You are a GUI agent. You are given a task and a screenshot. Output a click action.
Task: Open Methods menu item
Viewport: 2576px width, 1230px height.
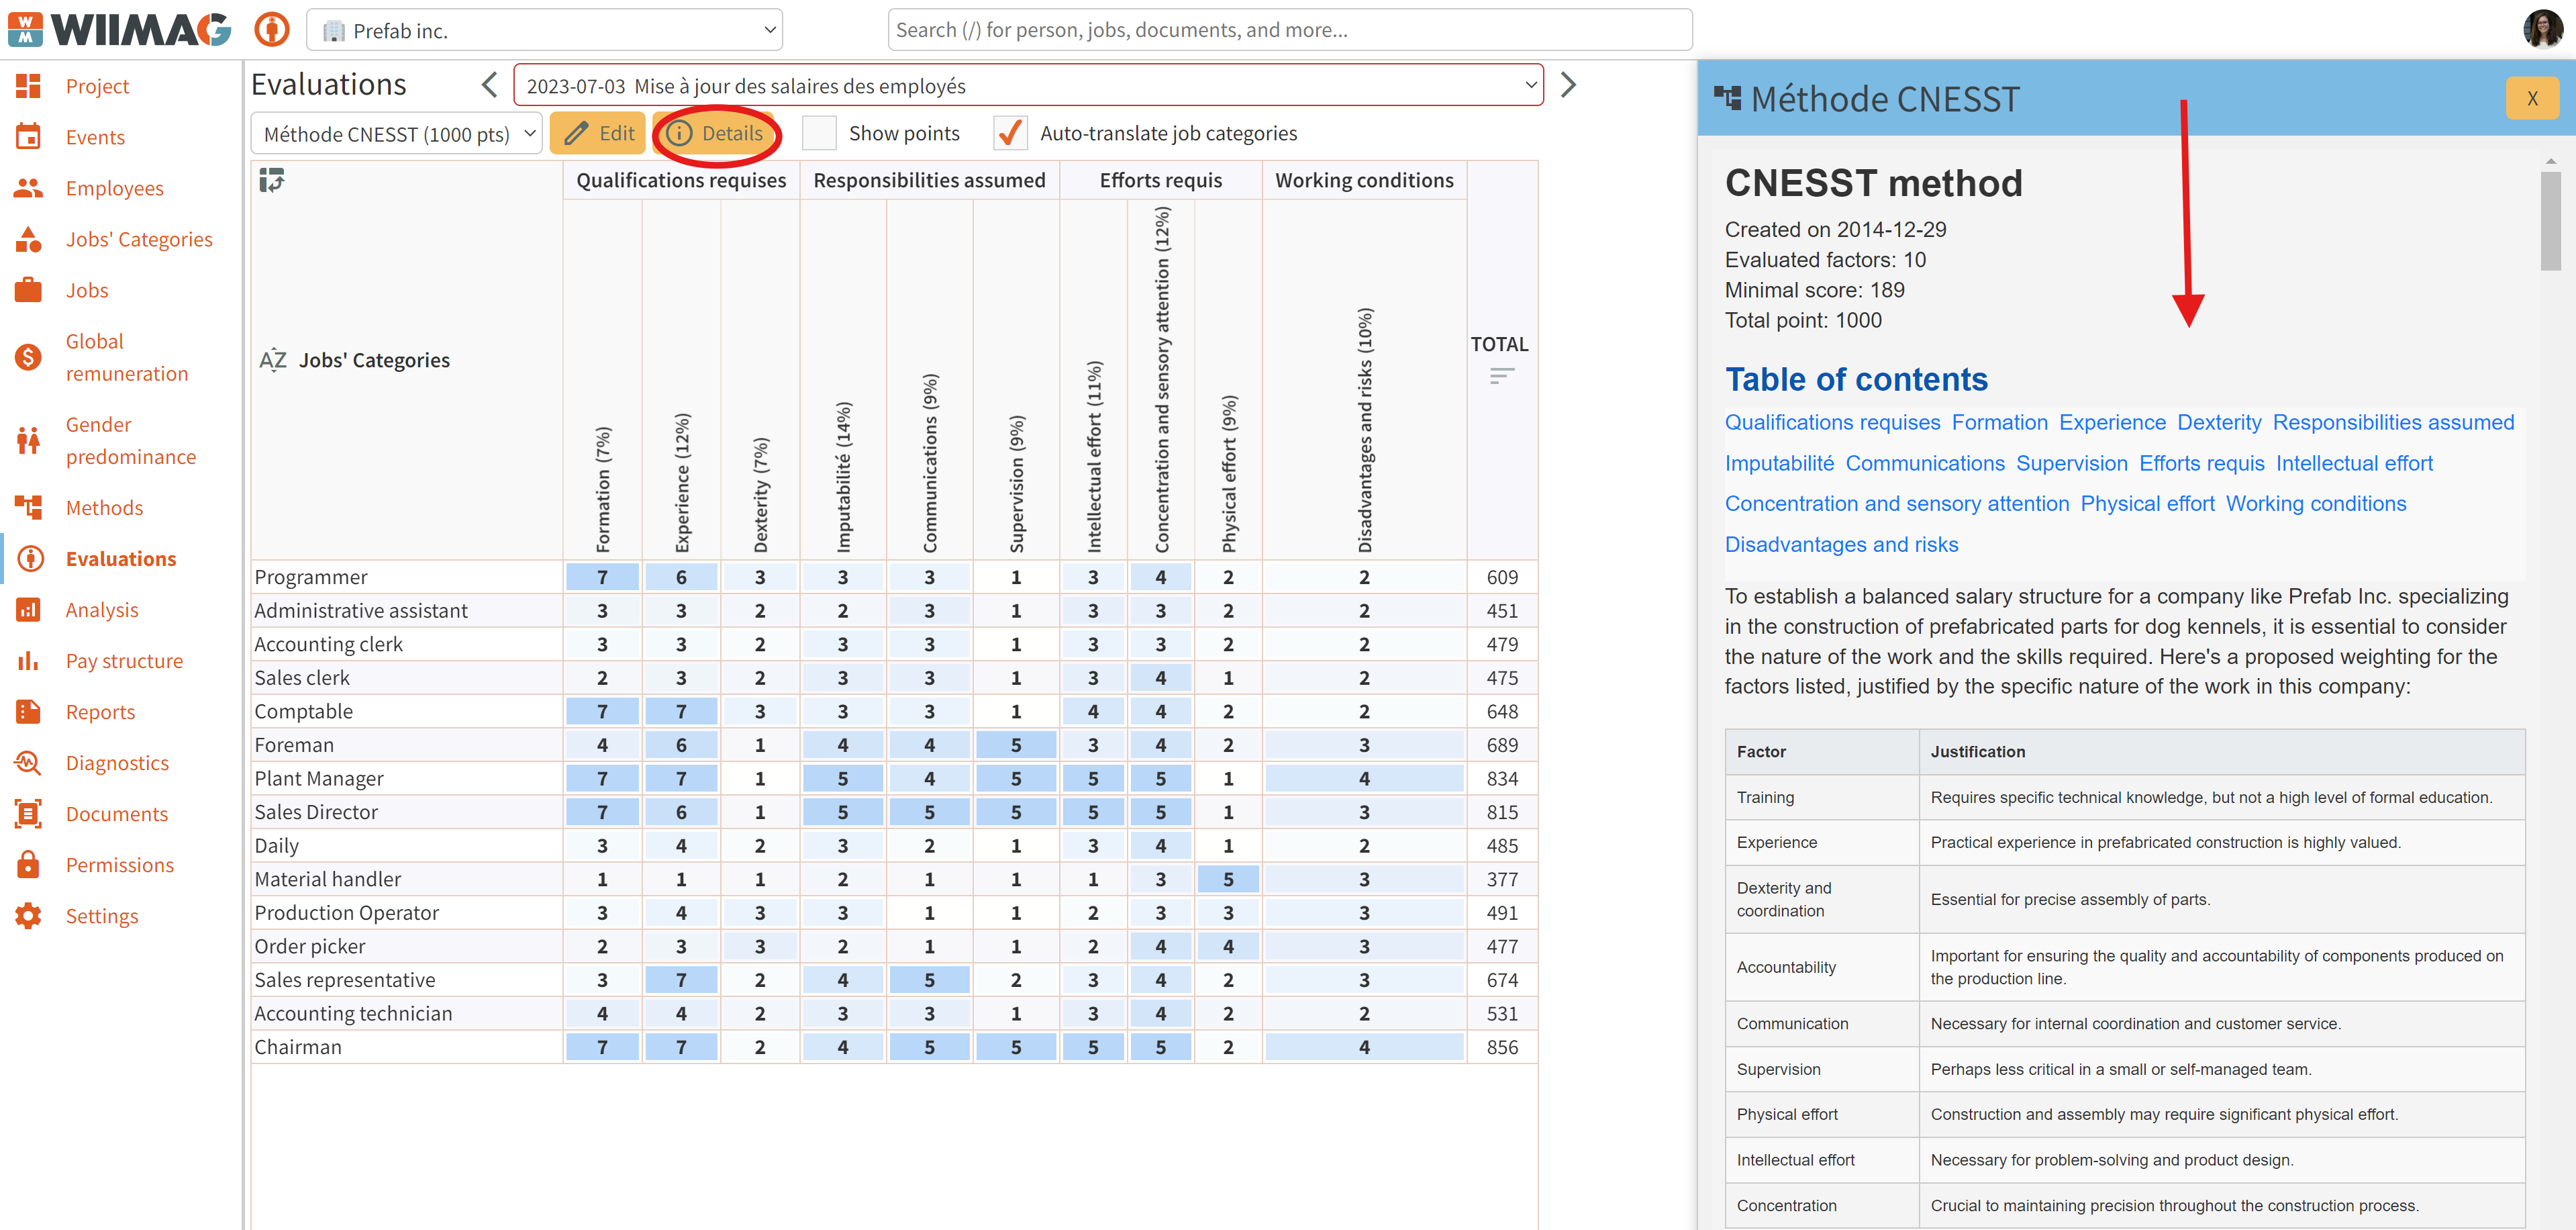coord(104,507)
